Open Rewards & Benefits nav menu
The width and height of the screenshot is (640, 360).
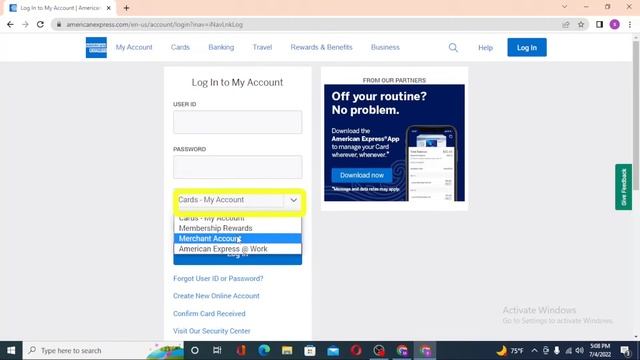click(321, 47)
